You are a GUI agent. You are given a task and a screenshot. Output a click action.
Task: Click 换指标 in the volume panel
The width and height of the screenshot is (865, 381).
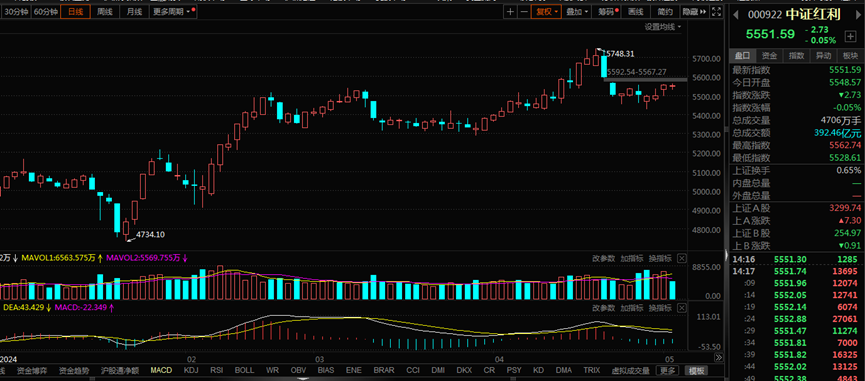660,258
